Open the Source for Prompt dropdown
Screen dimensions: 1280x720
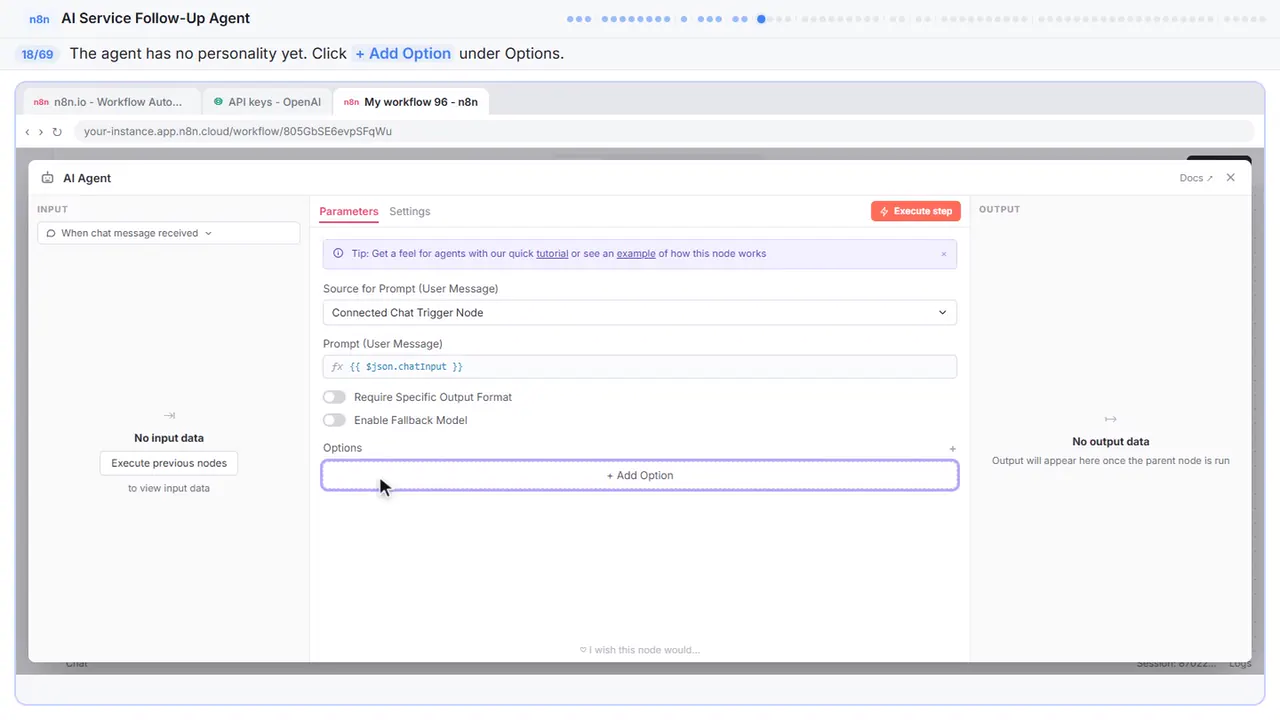click(640, 313)
